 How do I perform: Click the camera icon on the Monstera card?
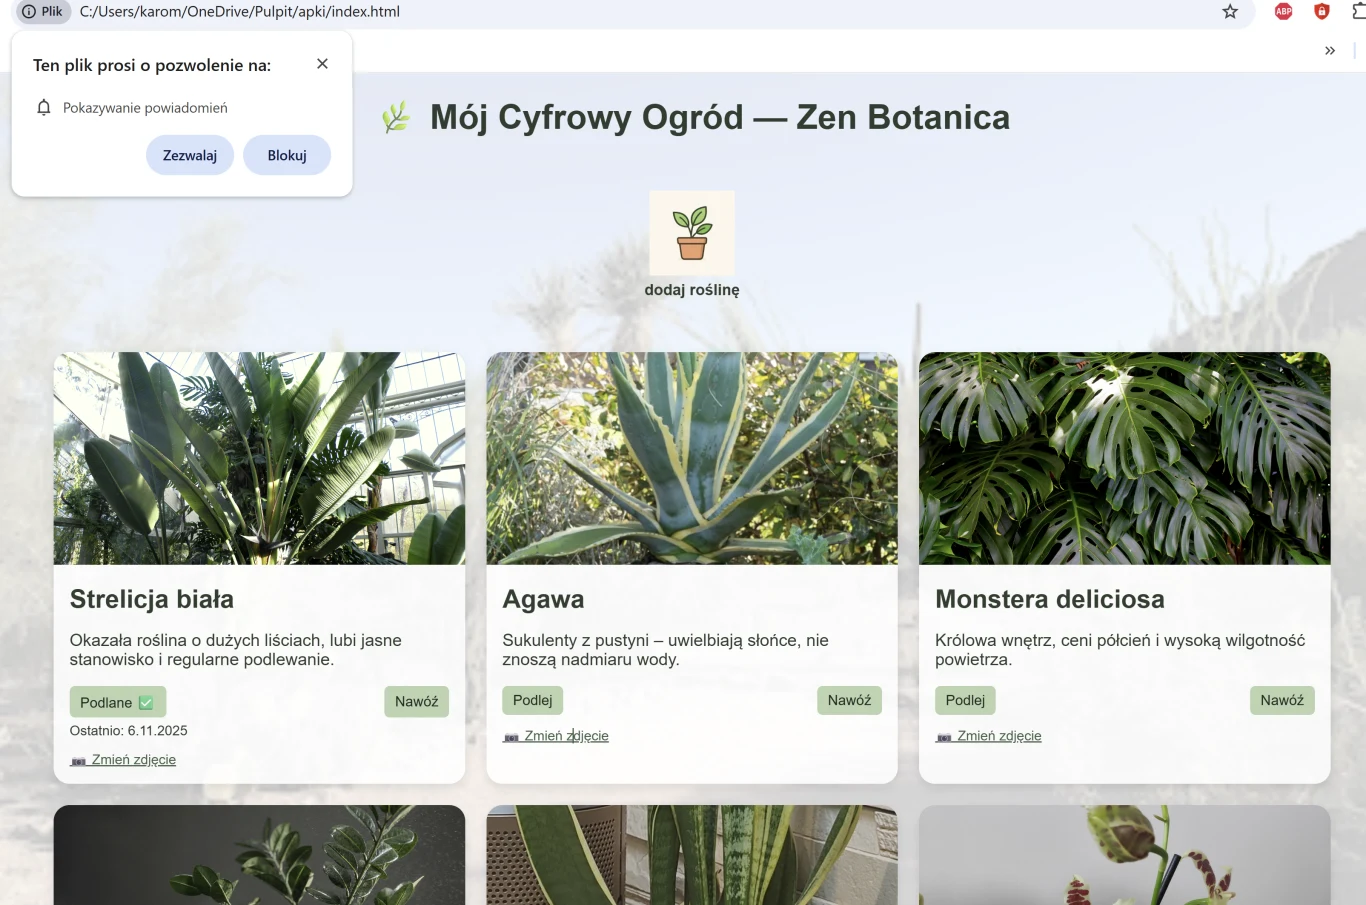(943, 735)
